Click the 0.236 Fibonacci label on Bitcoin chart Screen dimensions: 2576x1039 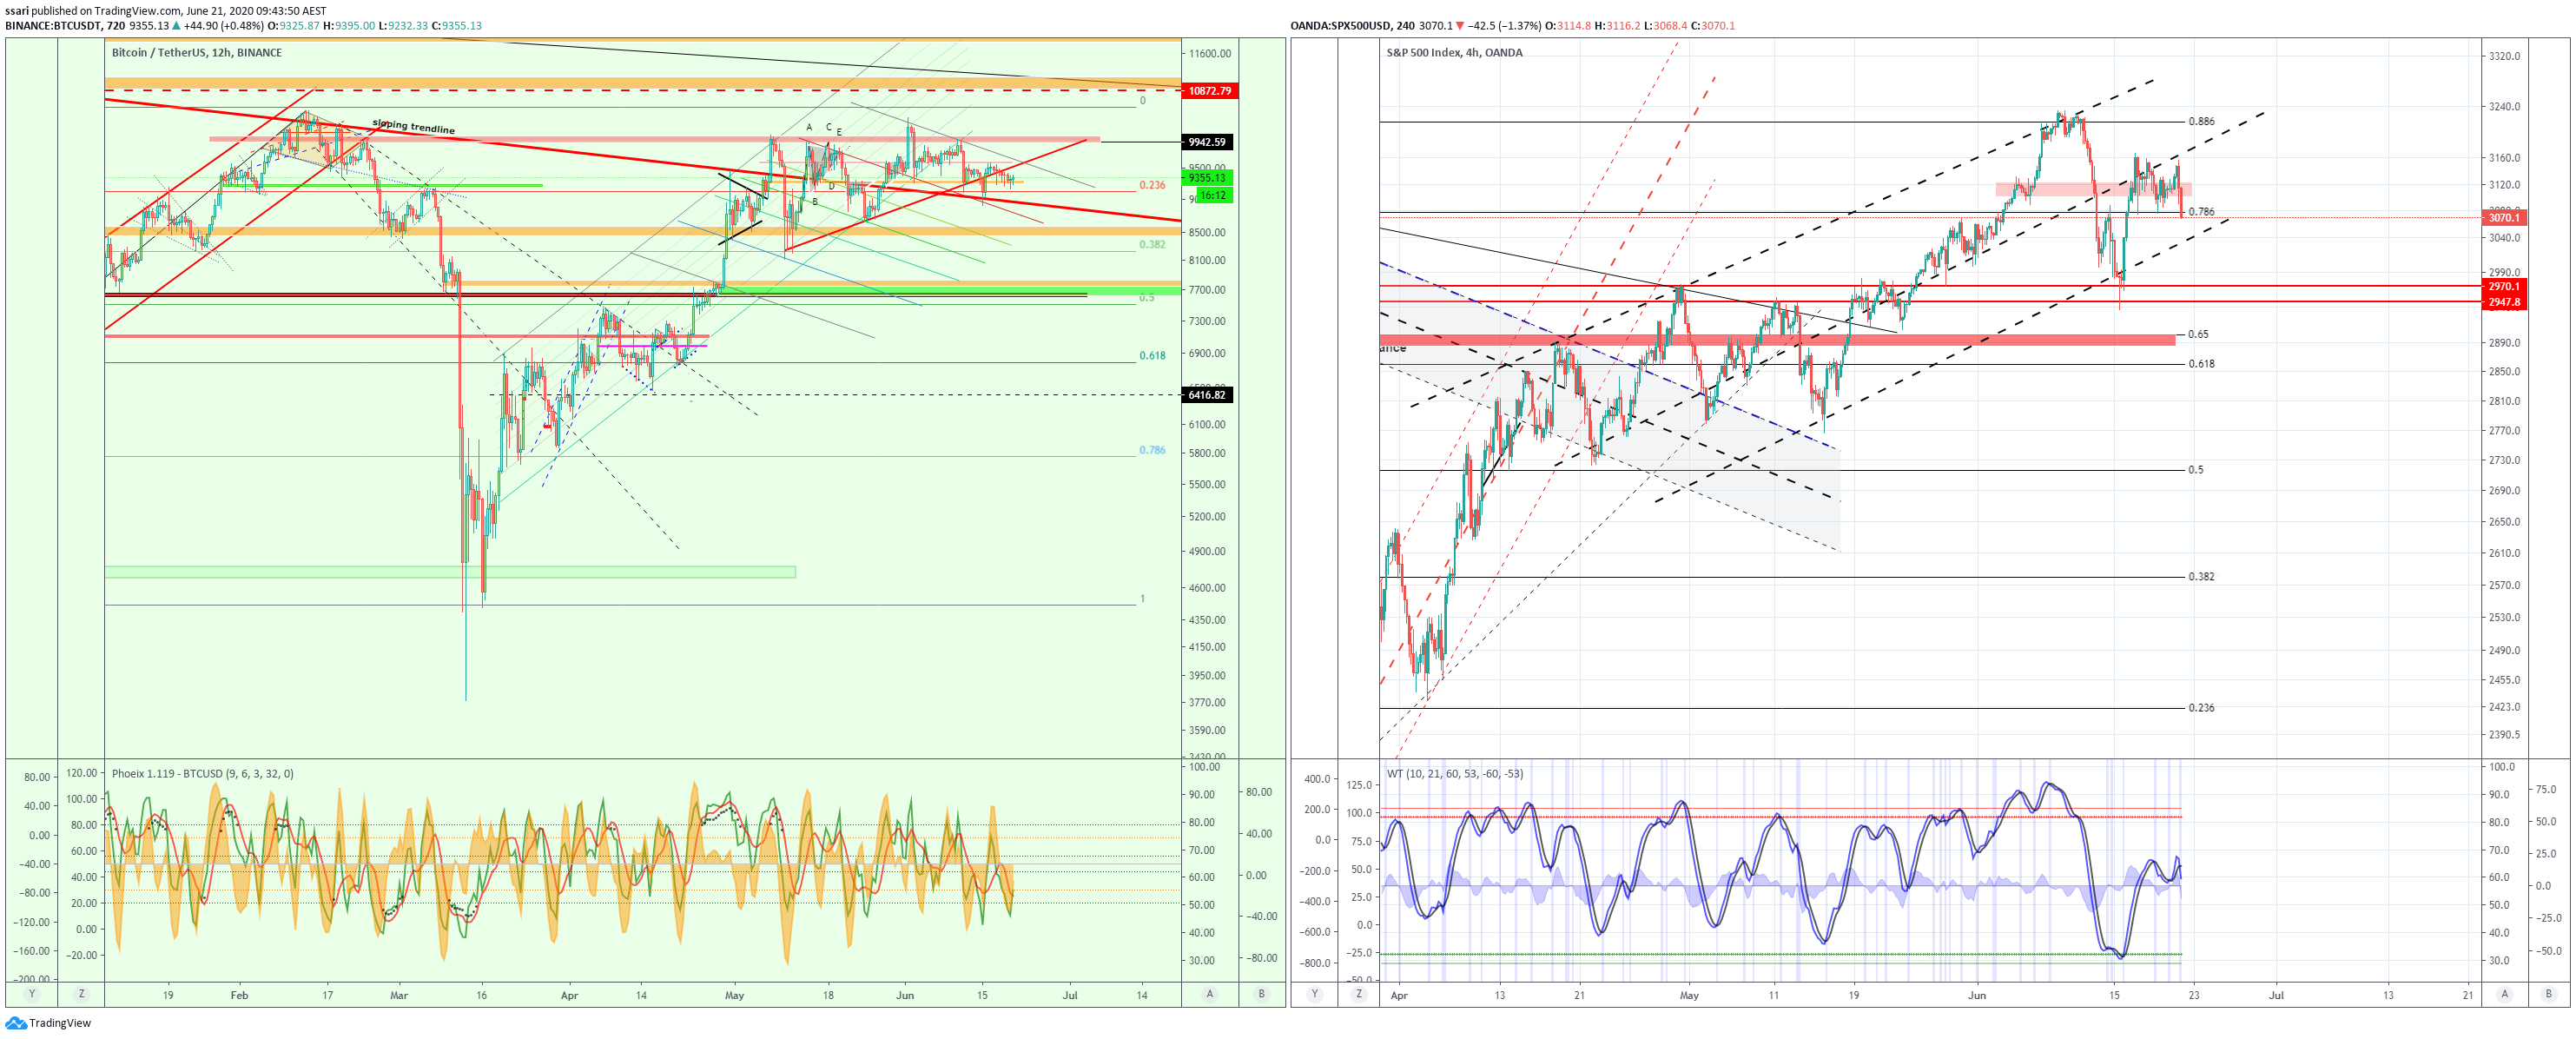(1152, 185)
